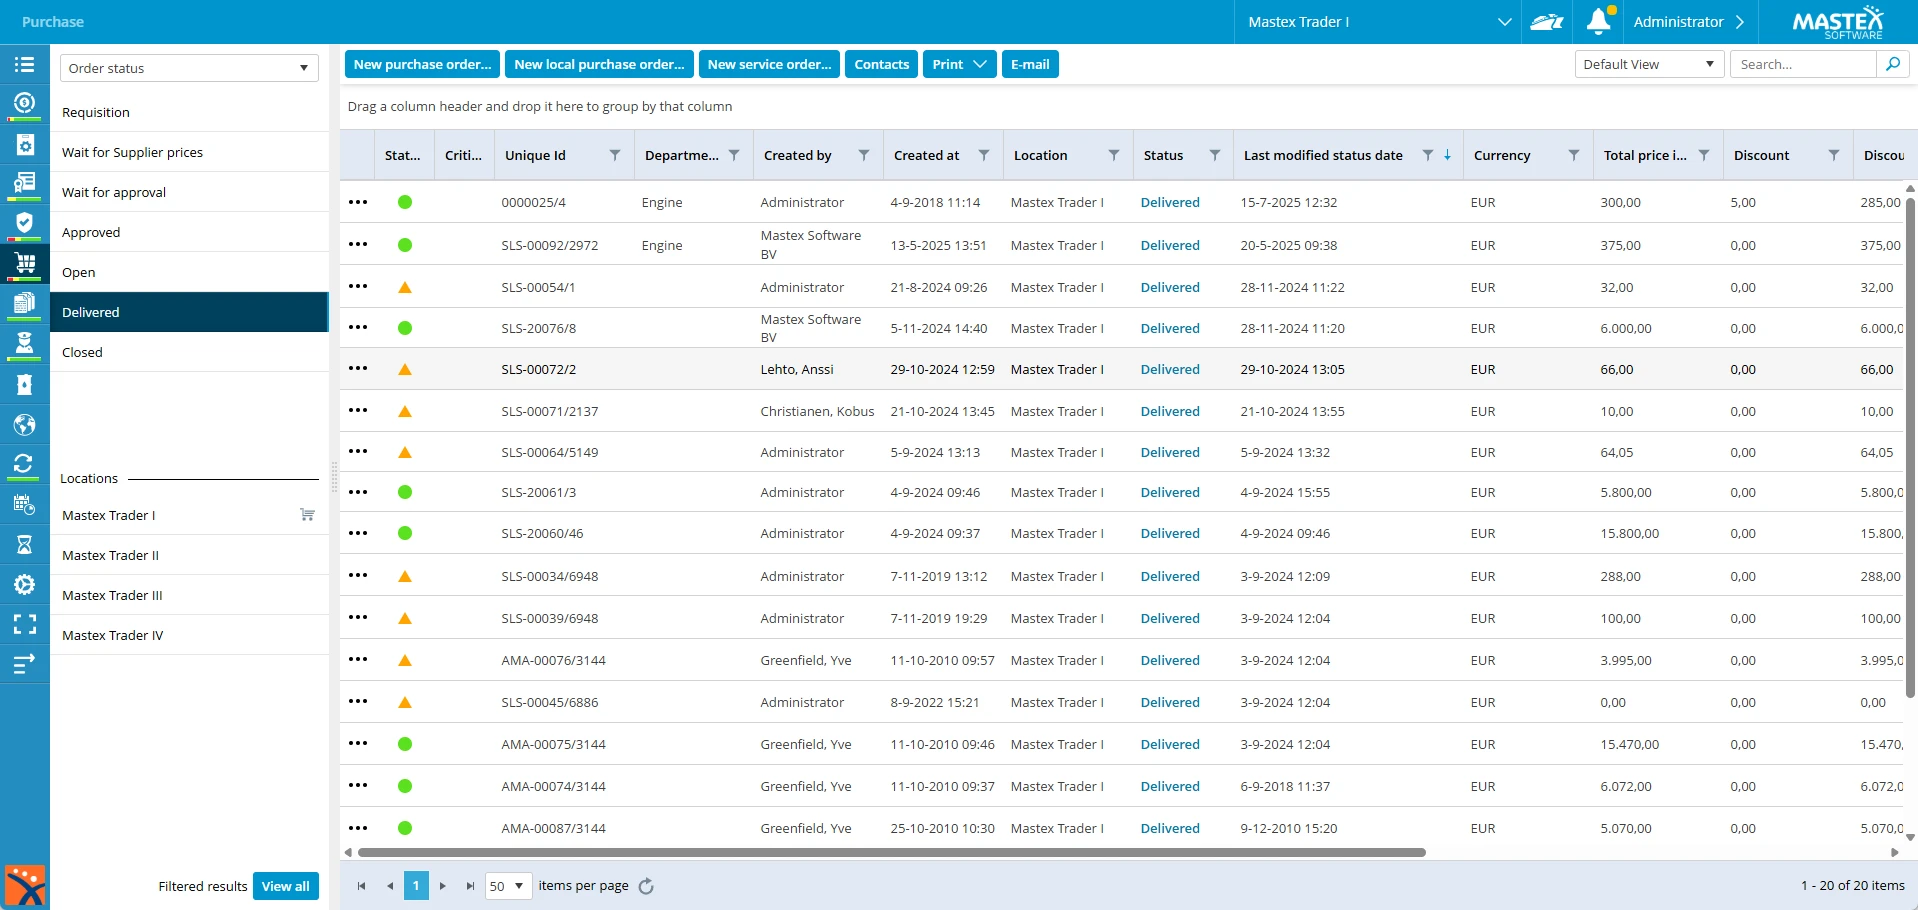Open filter for Unique Id column
The width and height of the screenshot is (1918, 910).
pos(615,155)
